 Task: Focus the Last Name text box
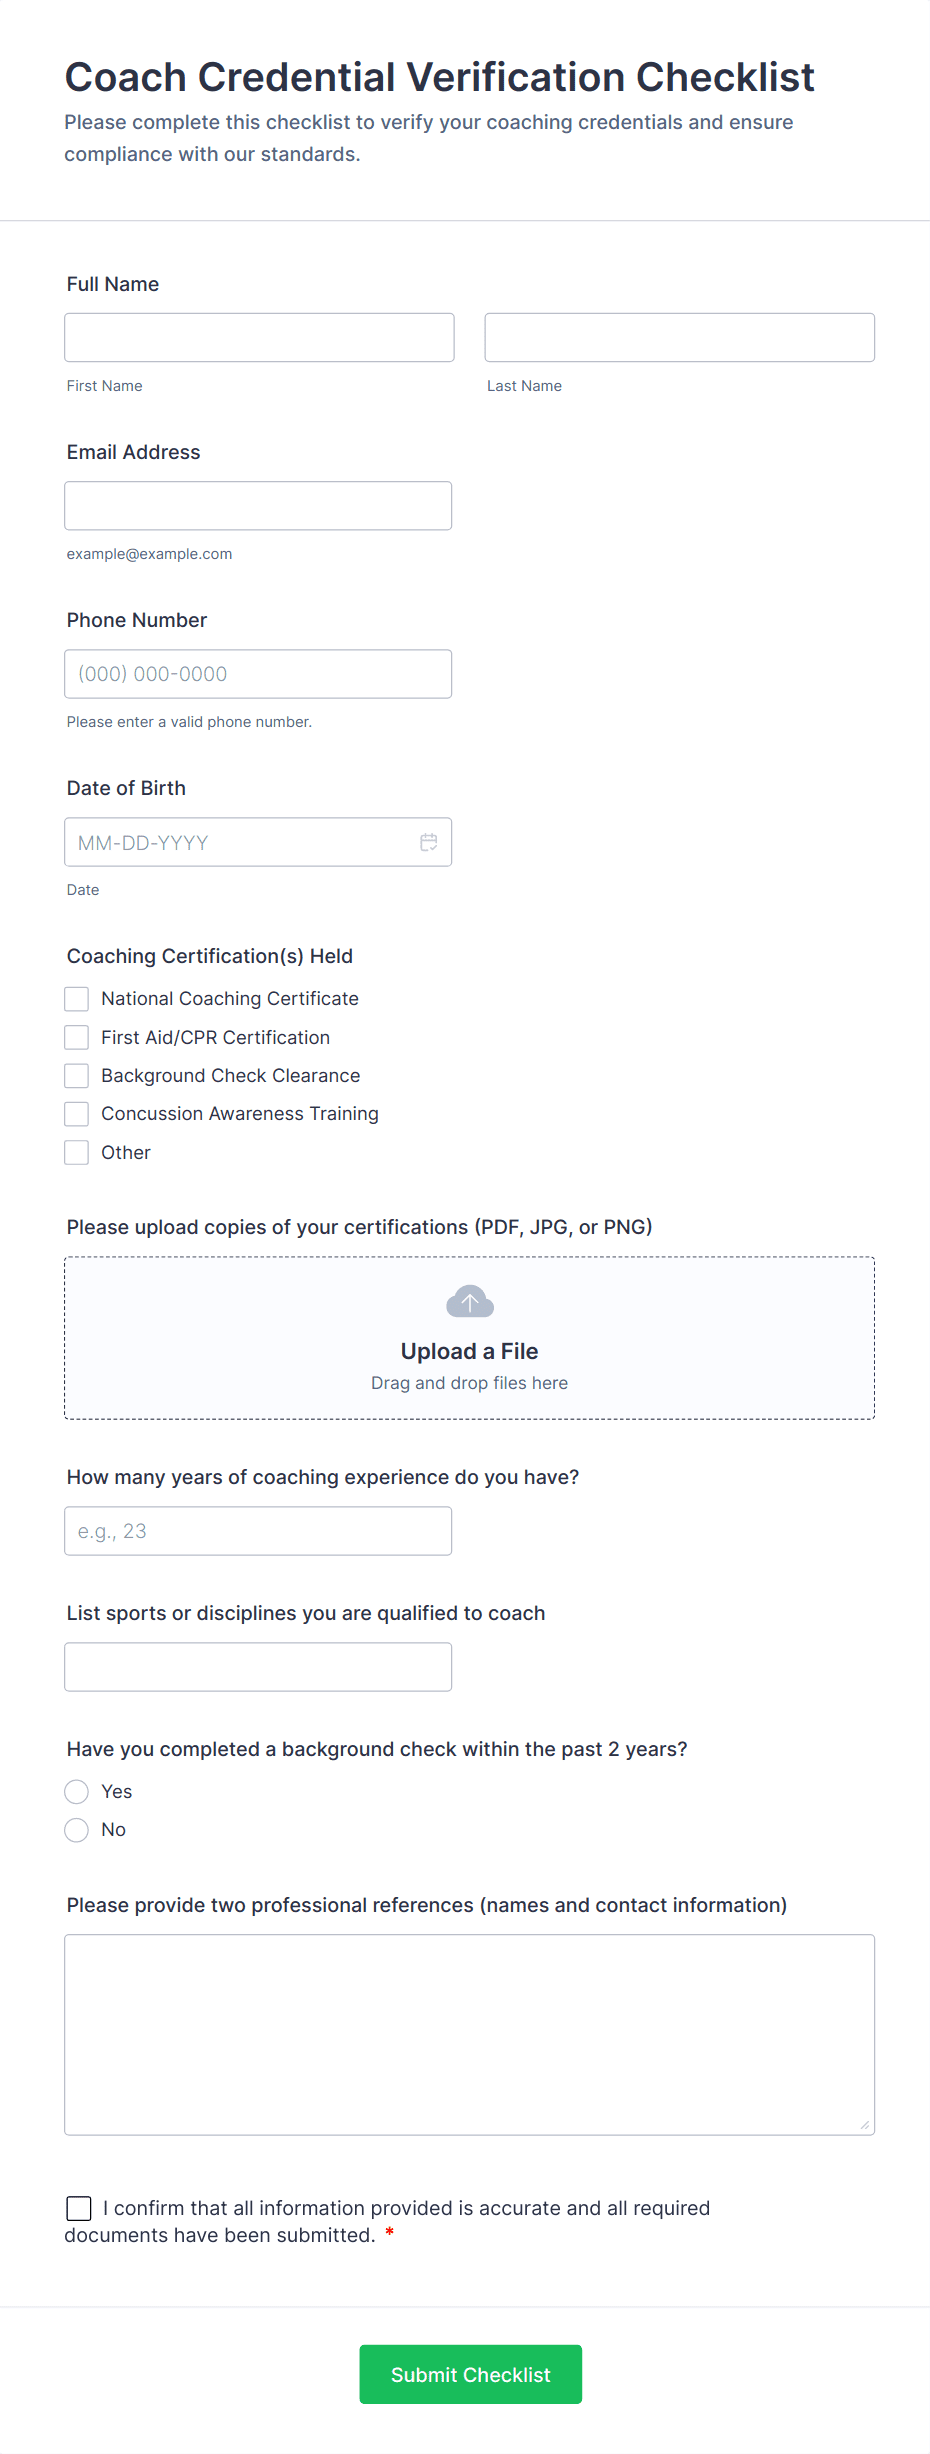pyautogui.click(x=679, y=337)
